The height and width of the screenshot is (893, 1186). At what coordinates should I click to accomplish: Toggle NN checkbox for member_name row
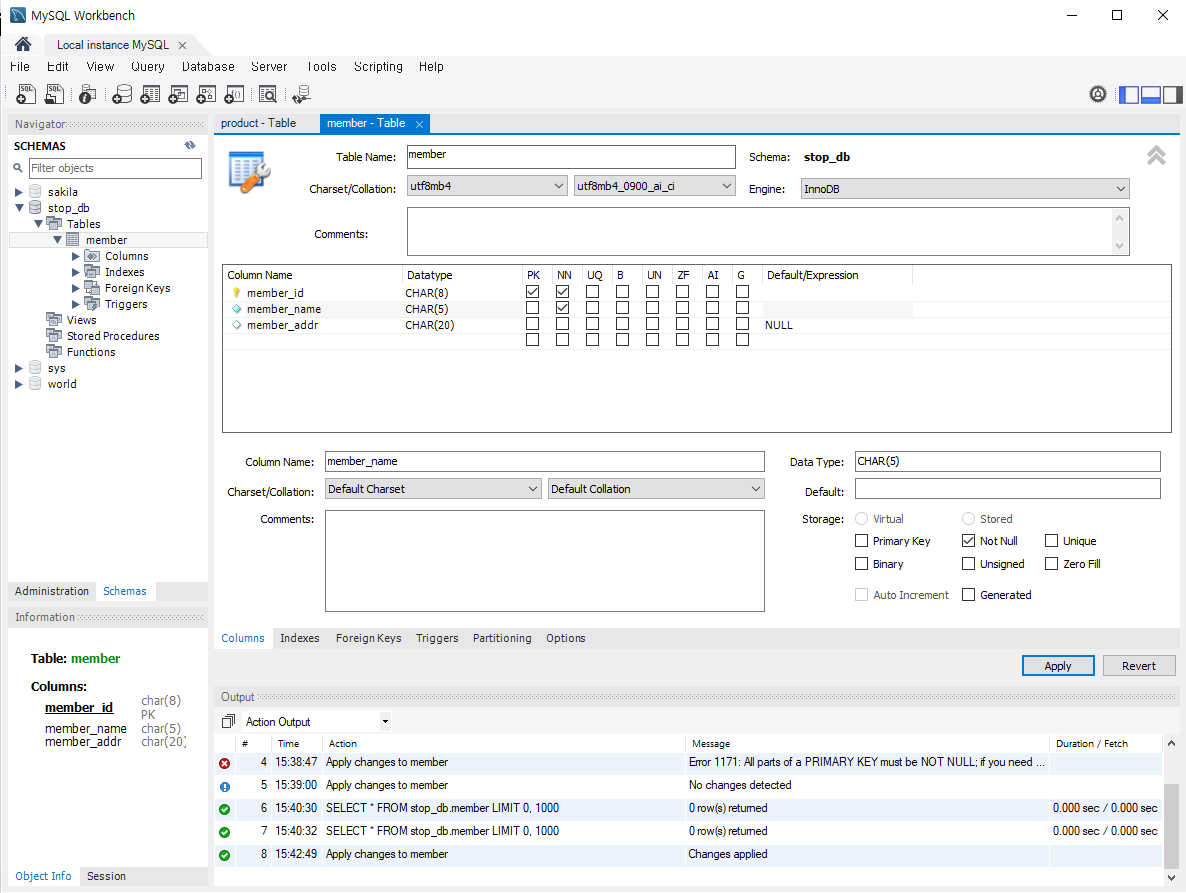coord(562,308)
